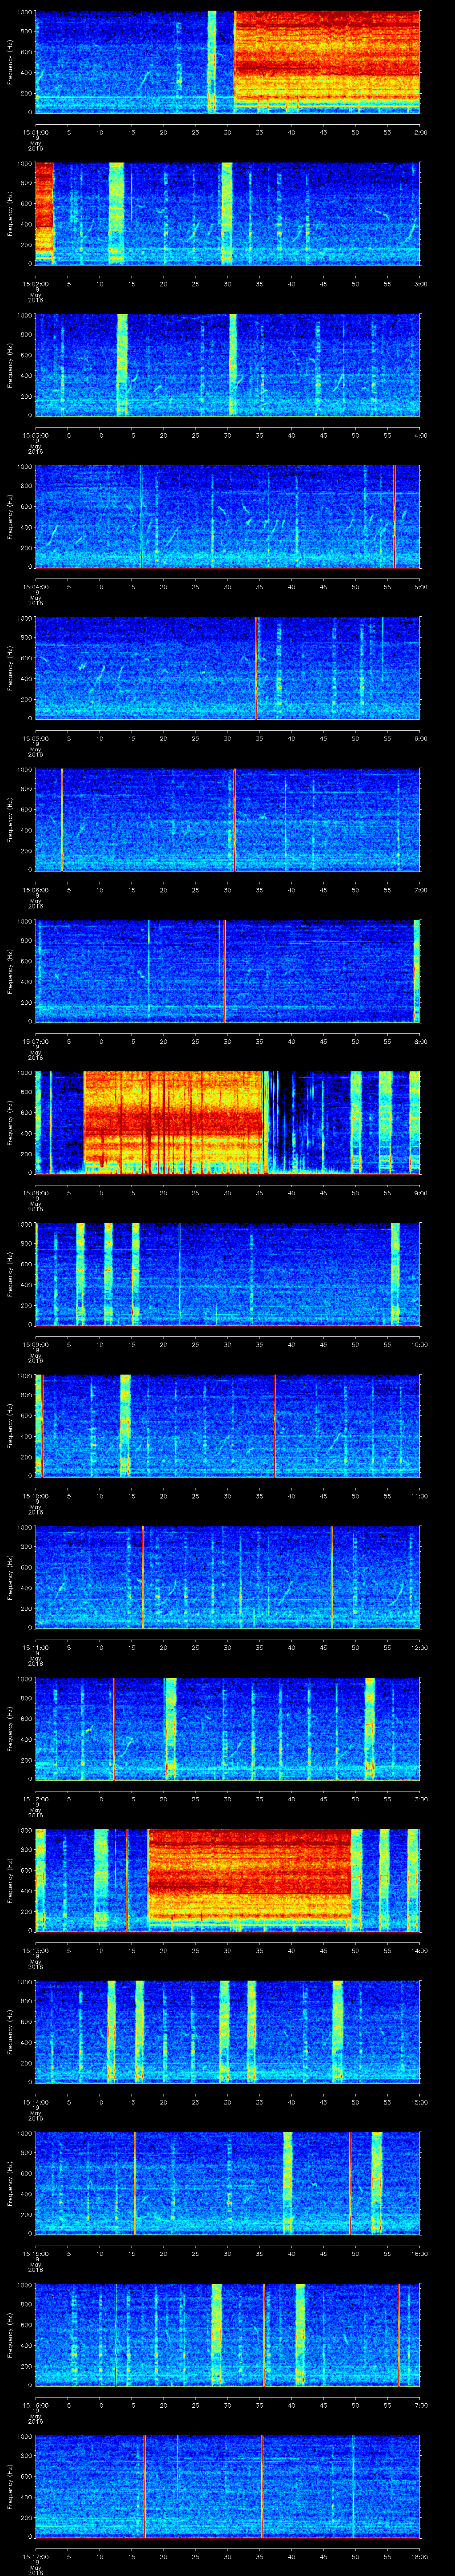Click the large red noise block in the 15:13:00 spectrogram

pos(249,1879)
